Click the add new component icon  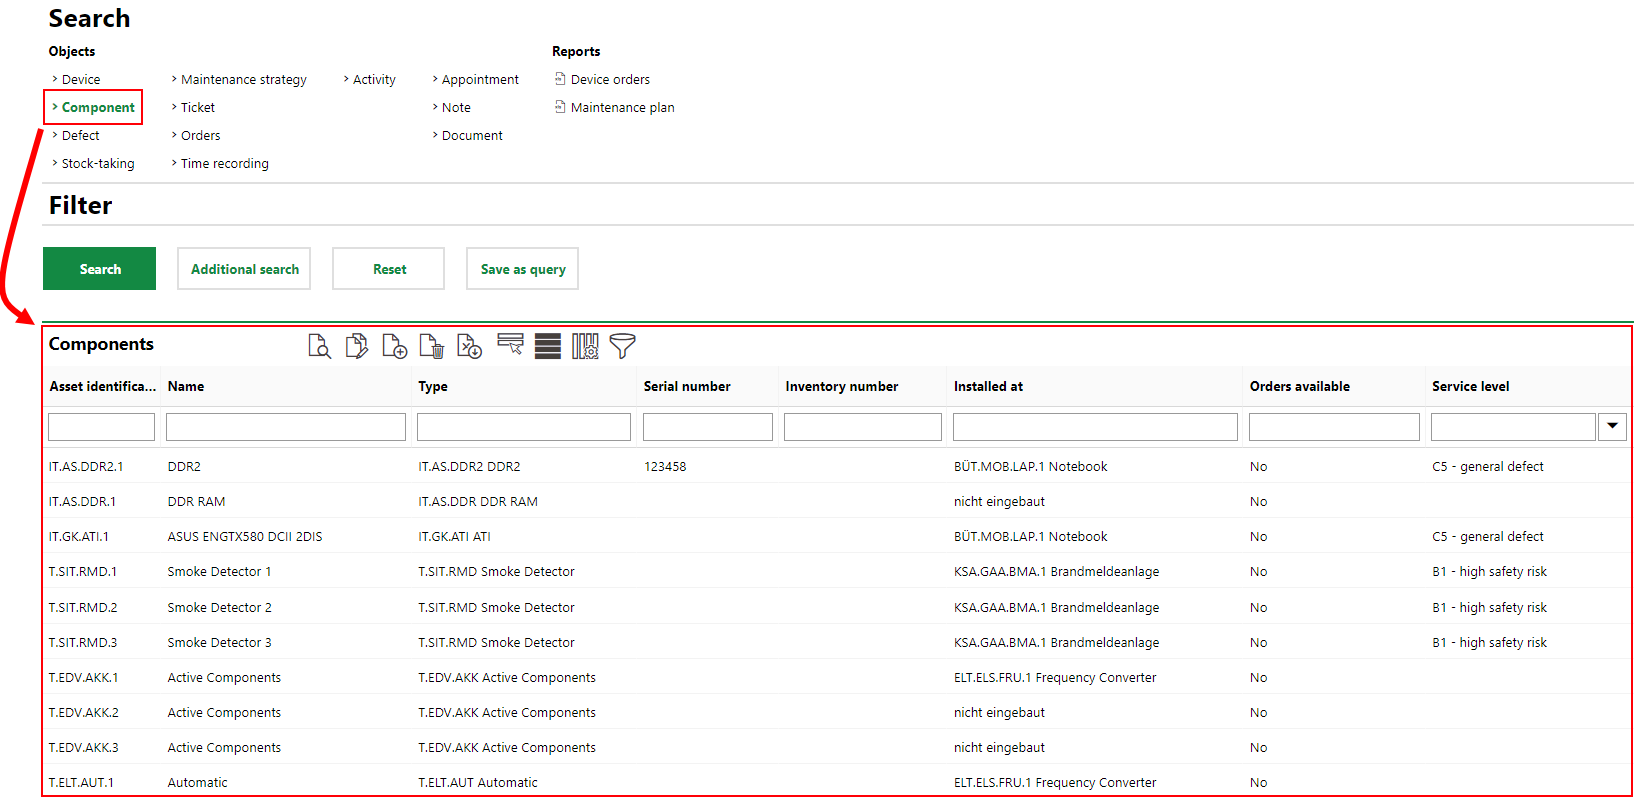click(394, 346)
